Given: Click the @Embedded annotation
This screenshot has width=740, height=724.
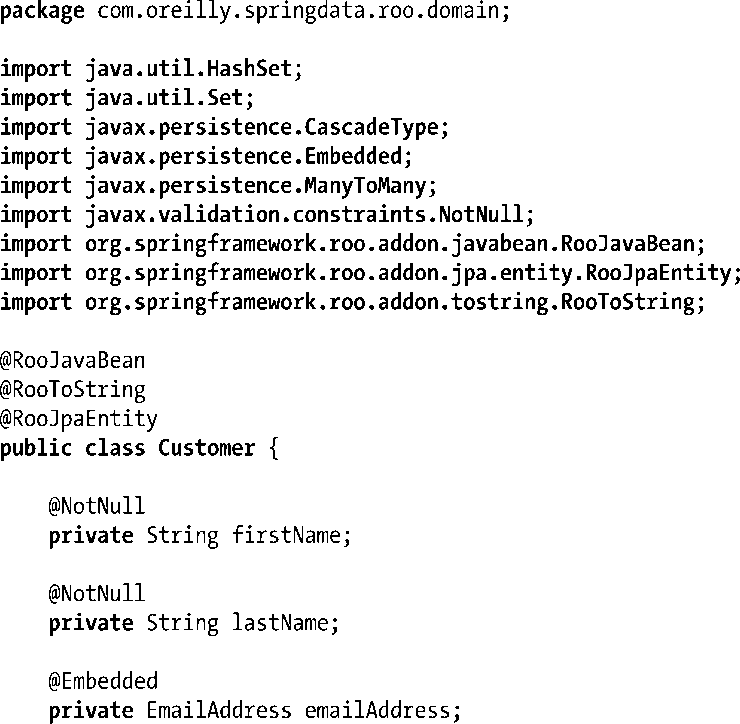Looking at the screenshot, I should point(103,681).
